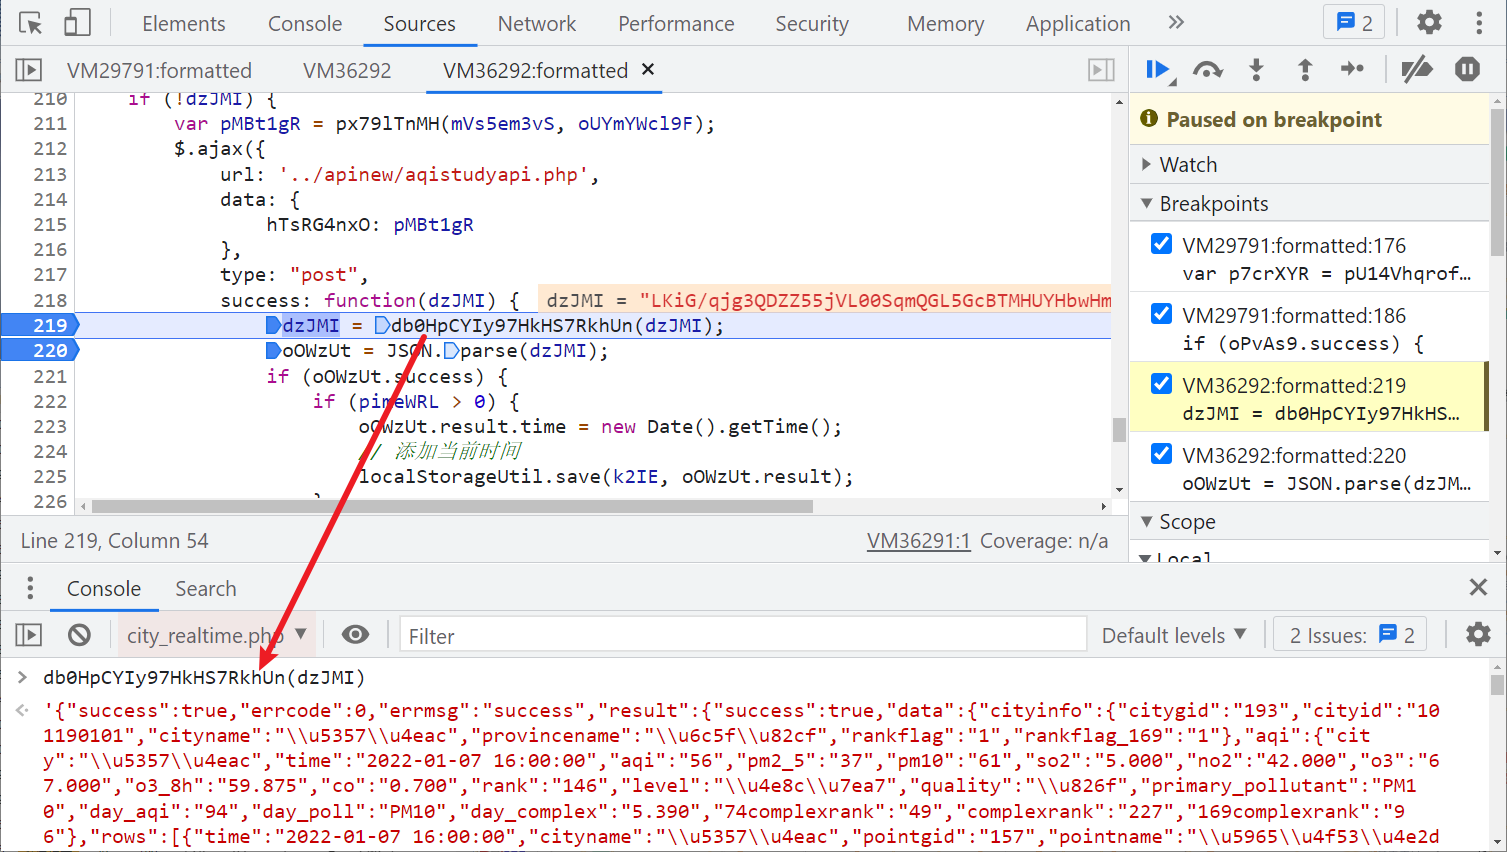Click the inline breakpoint marker before dzJMI
The image size is (1507, 852).
tap(273, 325)
